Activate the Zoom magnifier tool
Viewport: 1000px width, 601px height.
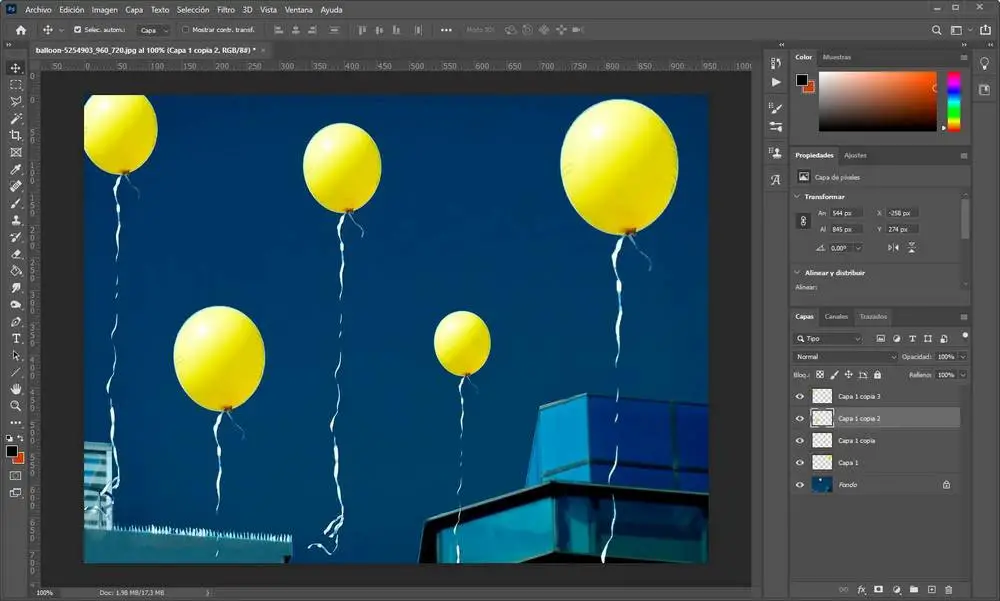click(x=16, y=406)
